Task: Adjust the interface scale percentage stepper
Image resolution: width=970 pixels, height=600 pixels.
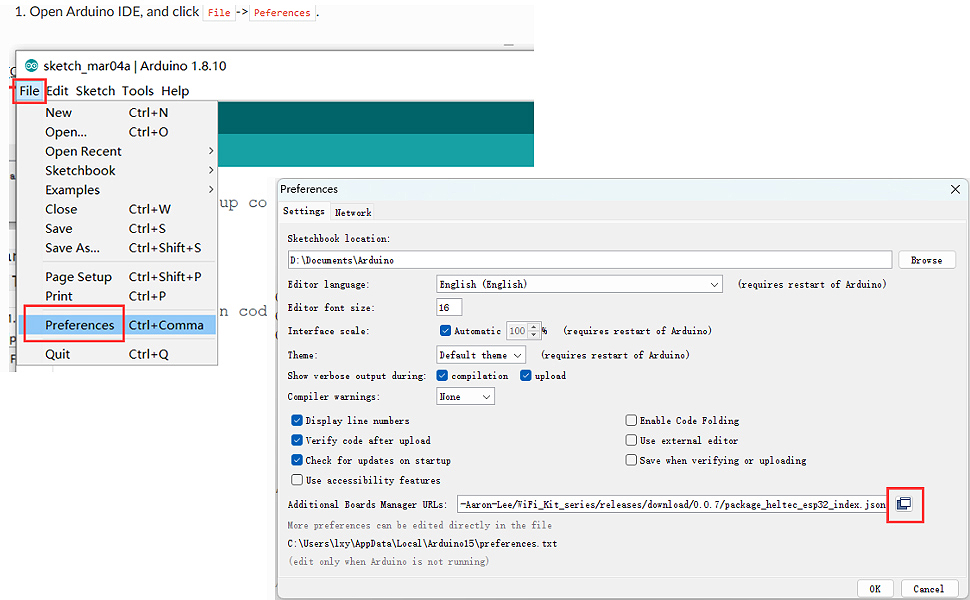Action: pyautogui.click(x=535, y=331)
